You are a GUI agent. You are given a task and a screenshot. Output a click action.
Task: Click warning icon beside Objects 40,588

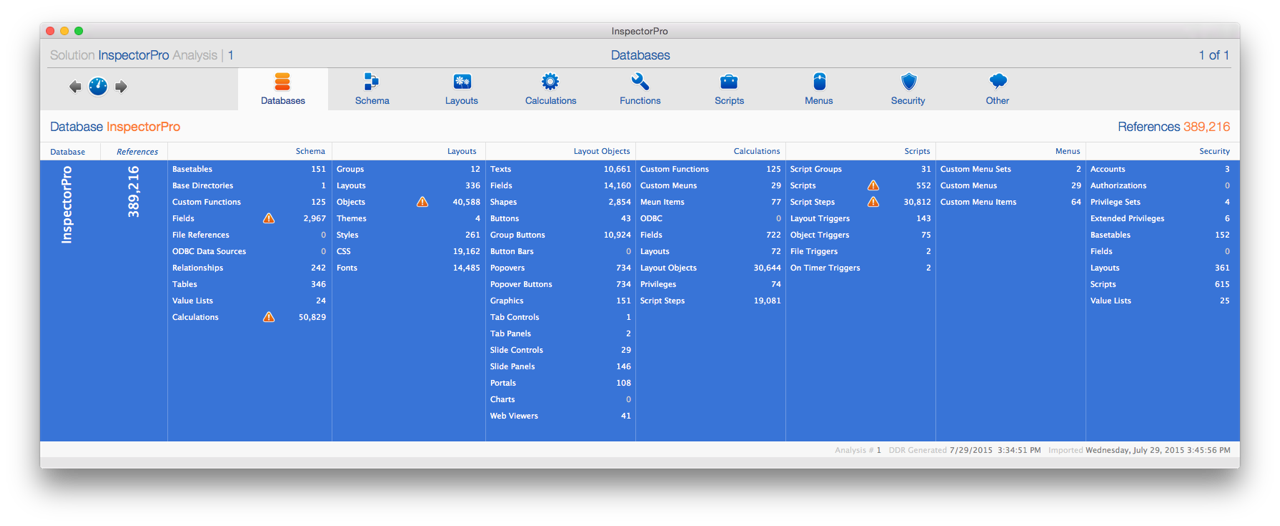[x=422, y=202]
